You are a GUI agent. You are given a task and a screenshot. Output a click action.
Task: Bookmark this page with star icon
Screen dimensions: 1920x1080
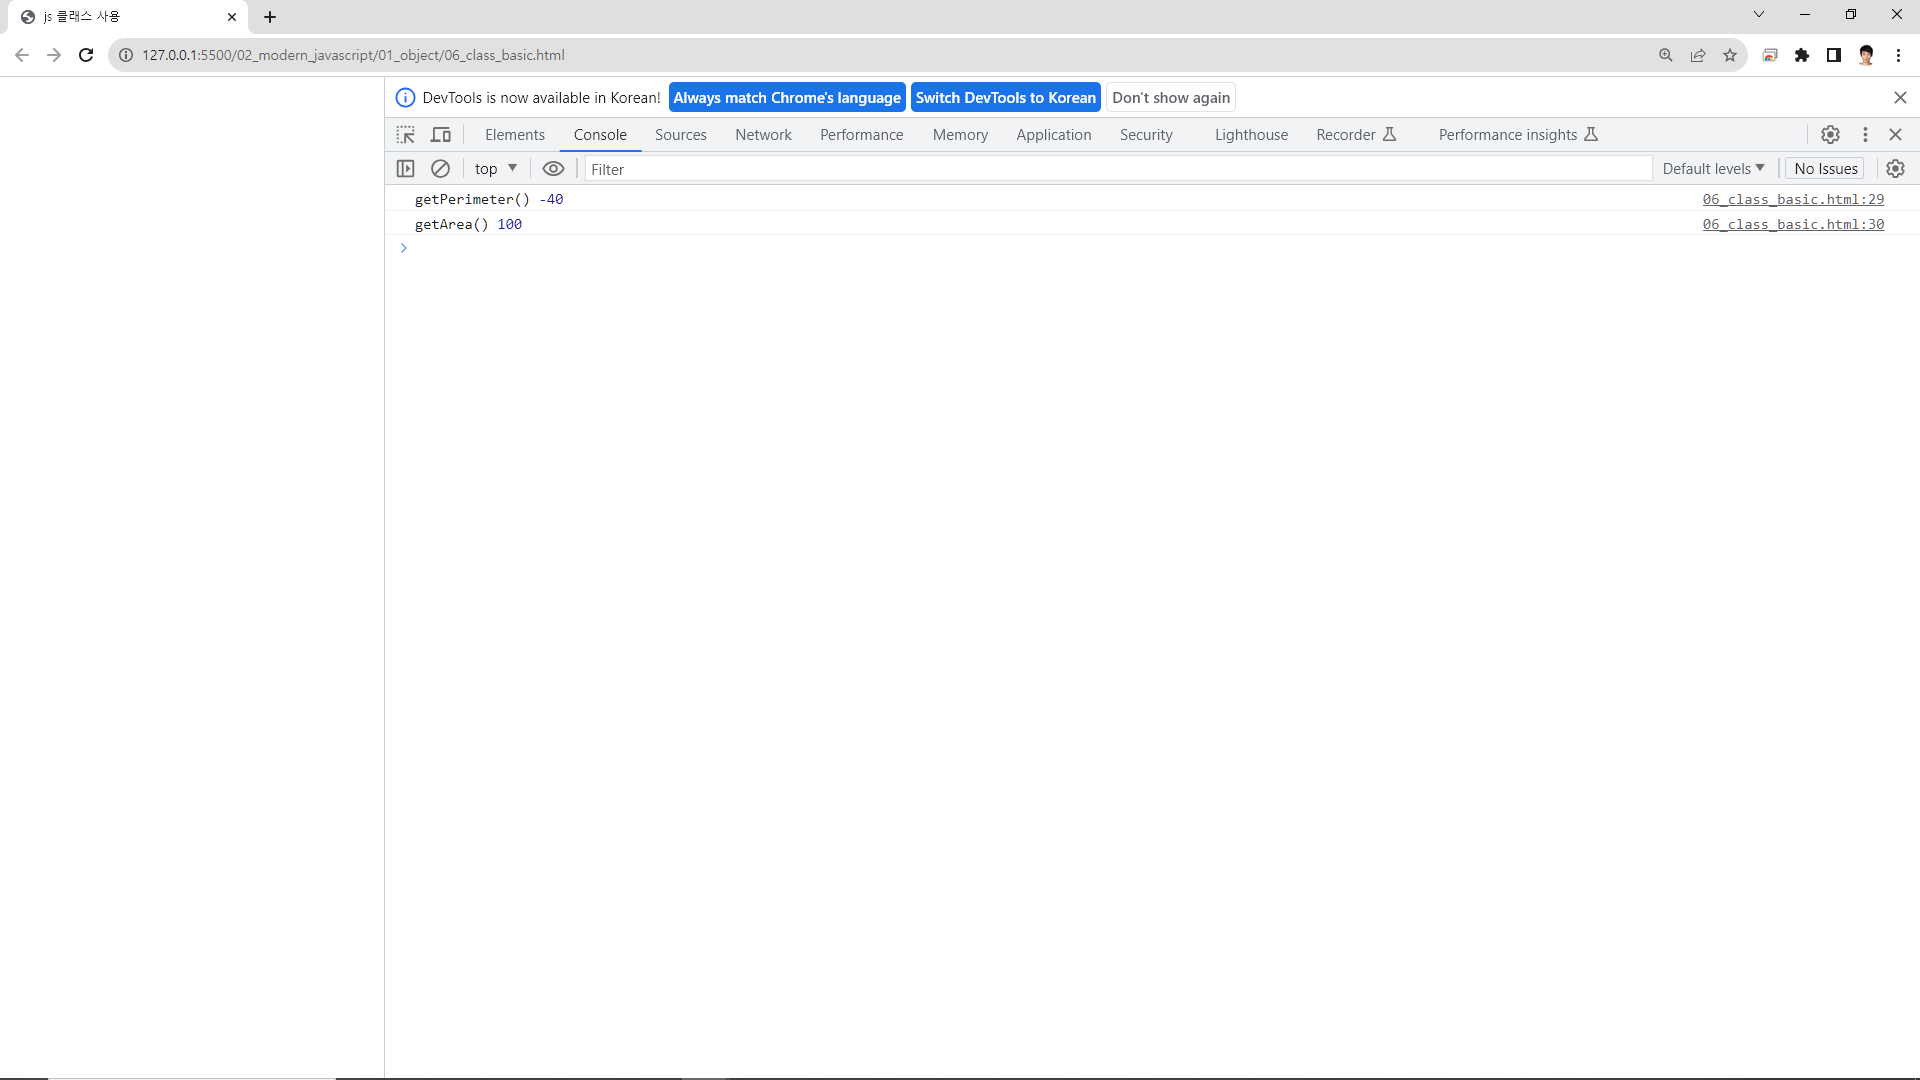(1730, 55)
